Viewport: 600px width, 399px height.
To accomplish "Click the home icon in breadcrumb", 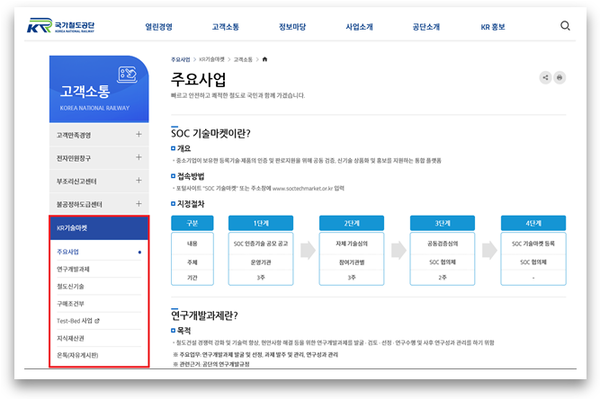I will point(265,59).
